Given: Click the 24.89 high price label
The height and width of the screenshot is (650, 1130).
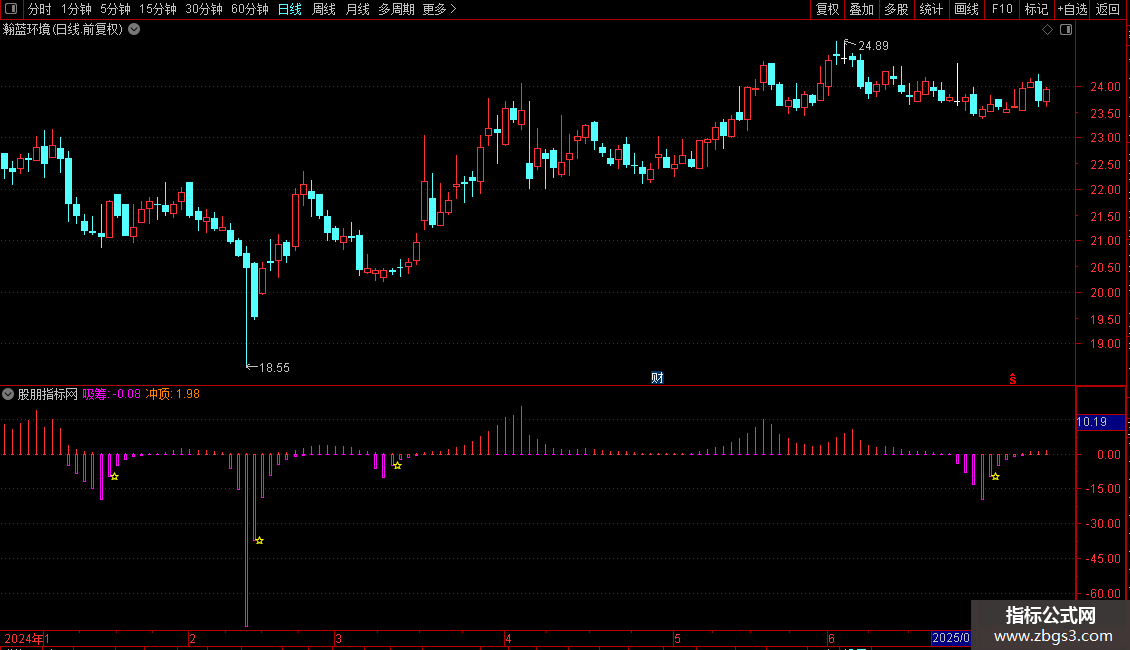Looking at the screenshot, I should click(x=873, y=46).
